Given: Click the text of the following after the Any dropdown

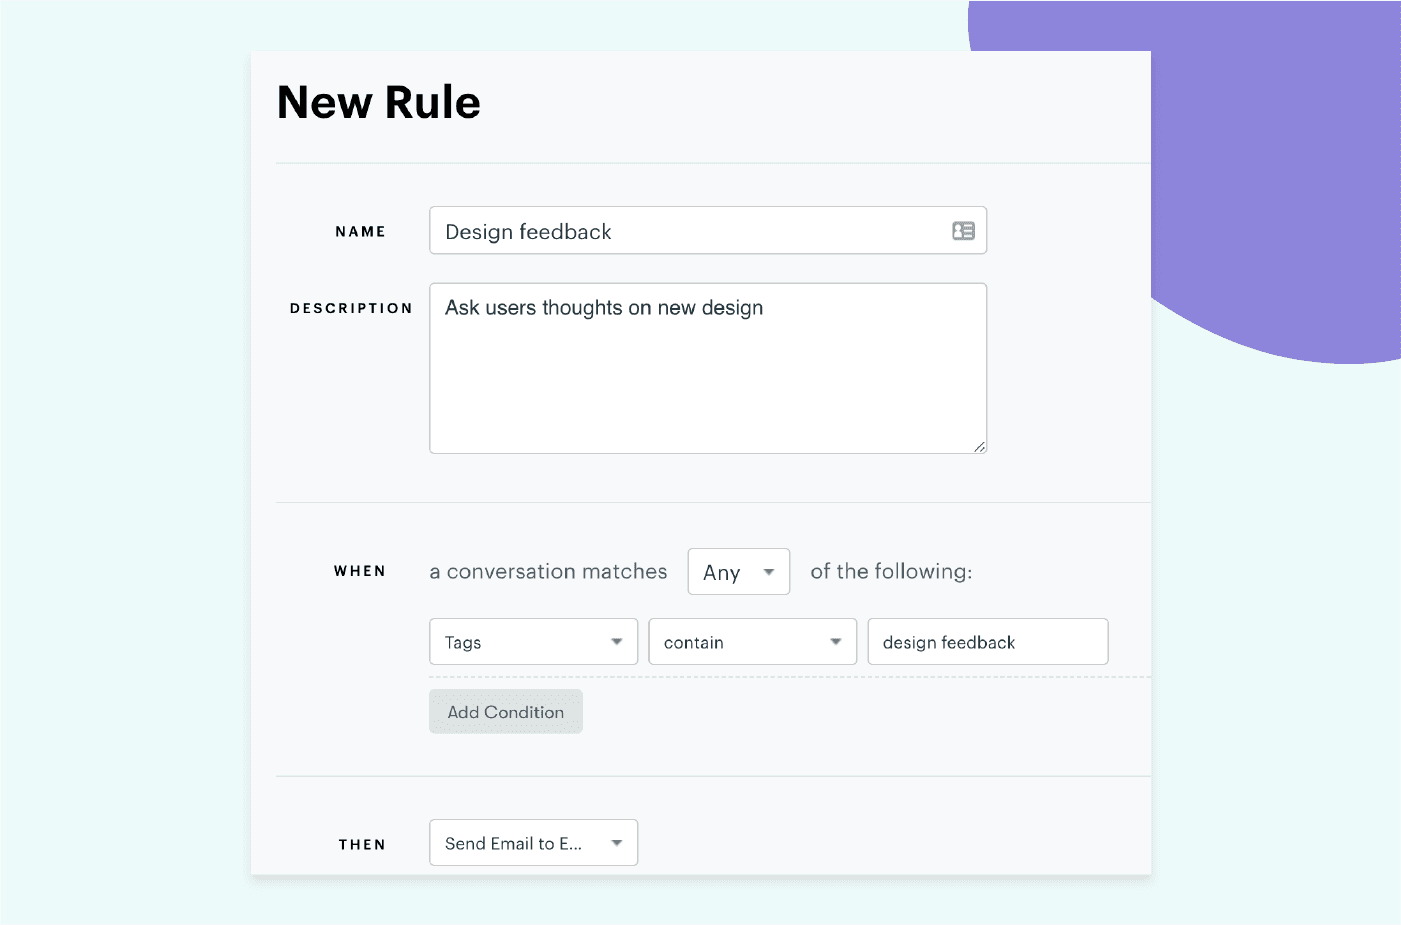Looking at the screenshot, I should [x=890, y=571].
